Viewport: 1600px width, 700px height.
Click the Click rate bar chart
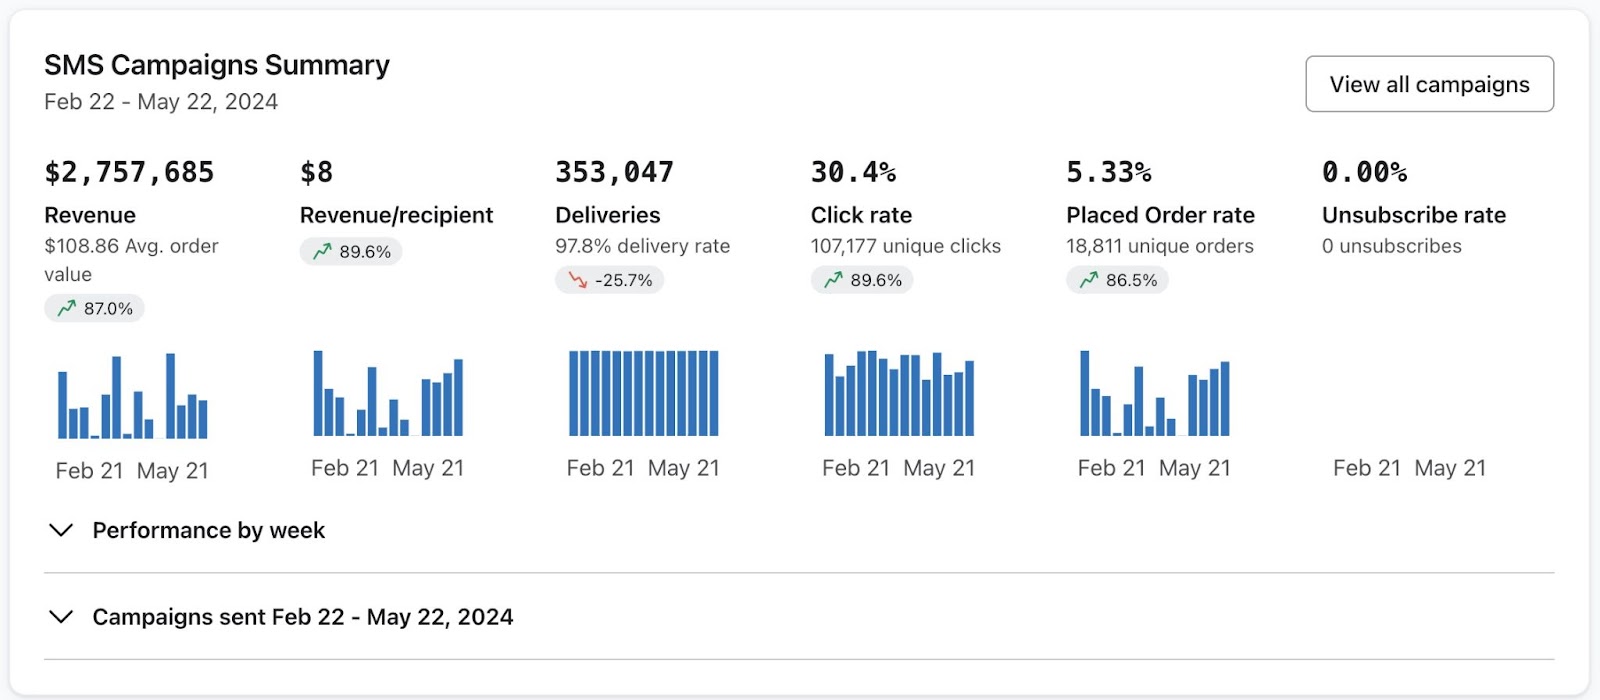point(899,393)
